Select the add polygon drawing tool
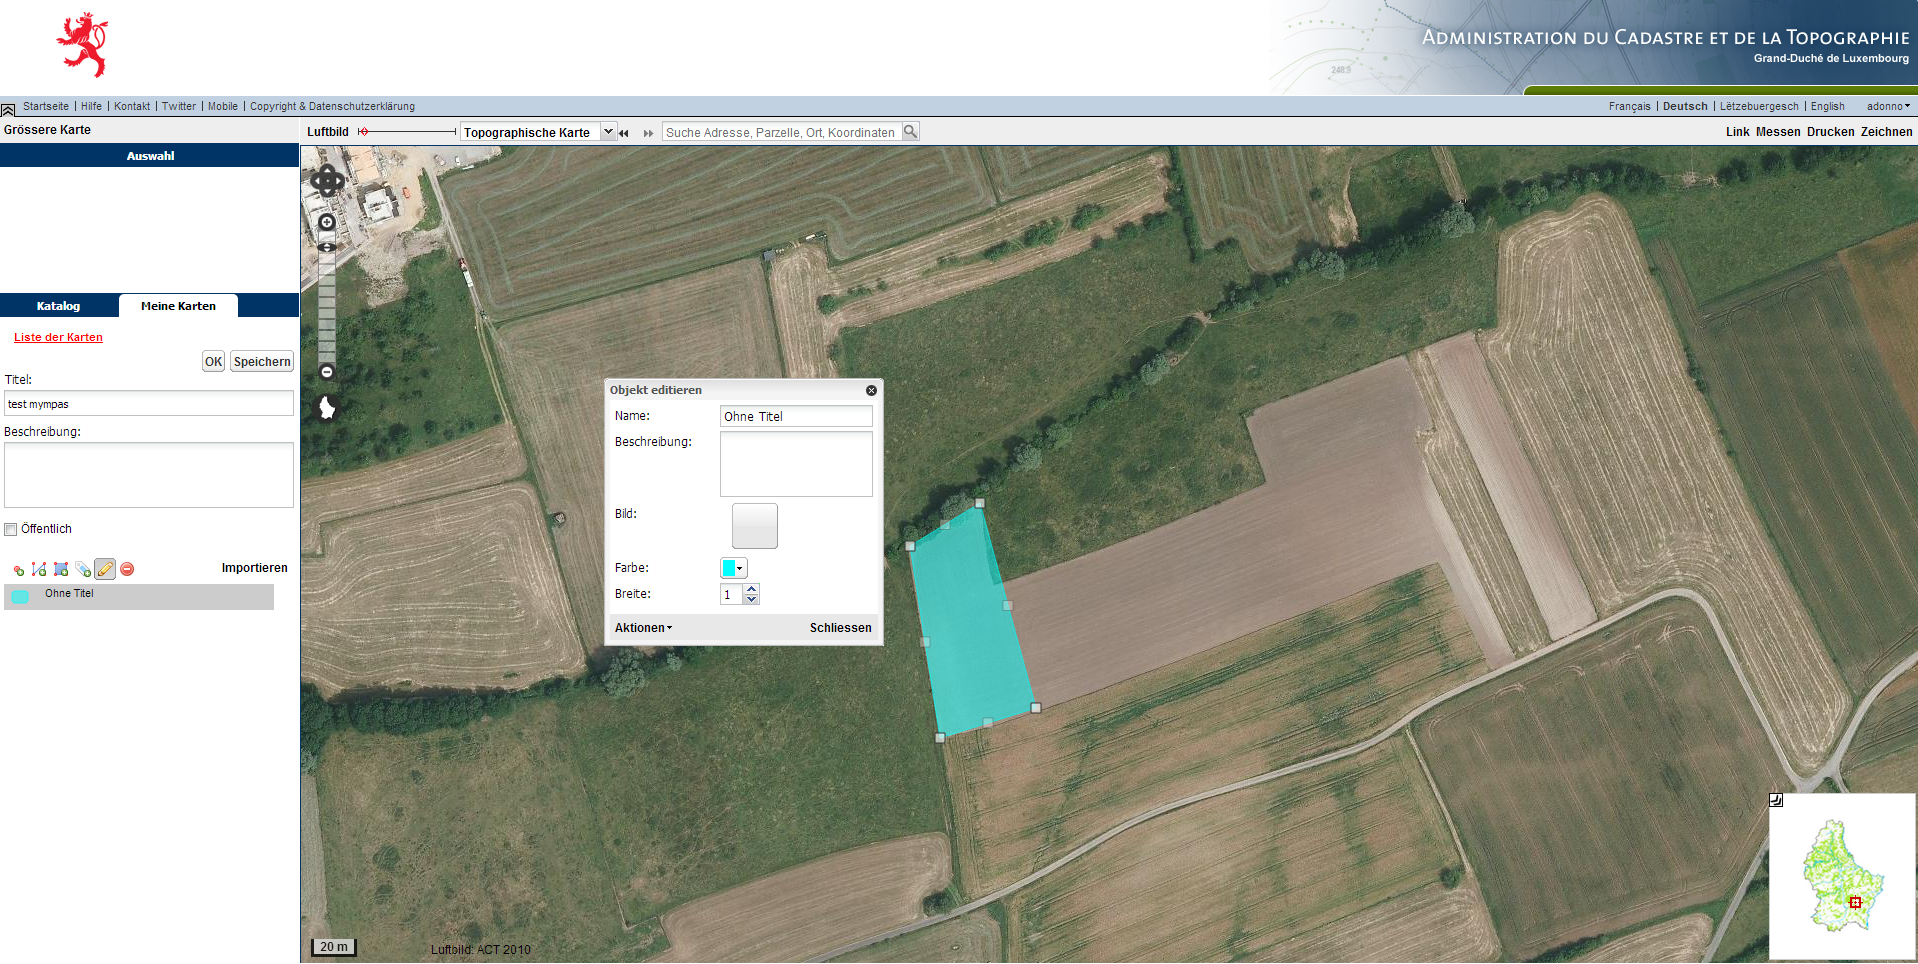 point(61,569)
